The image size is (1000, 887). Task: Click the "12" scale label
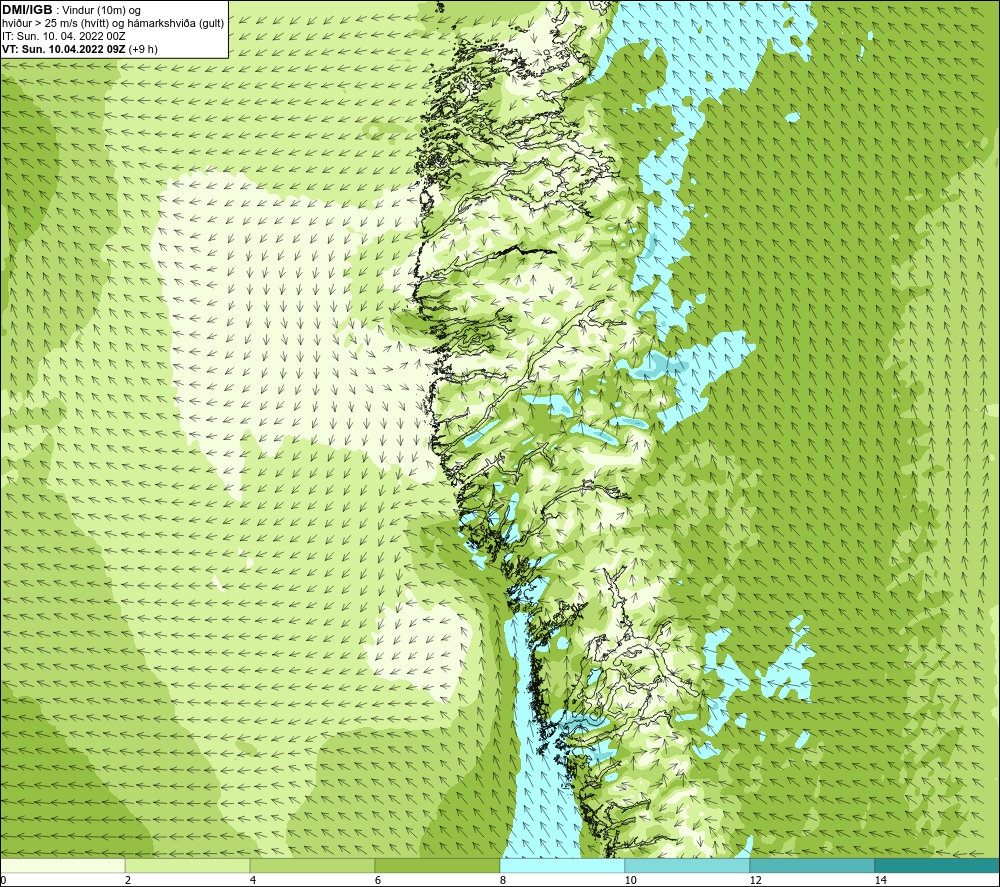point(755,880)
